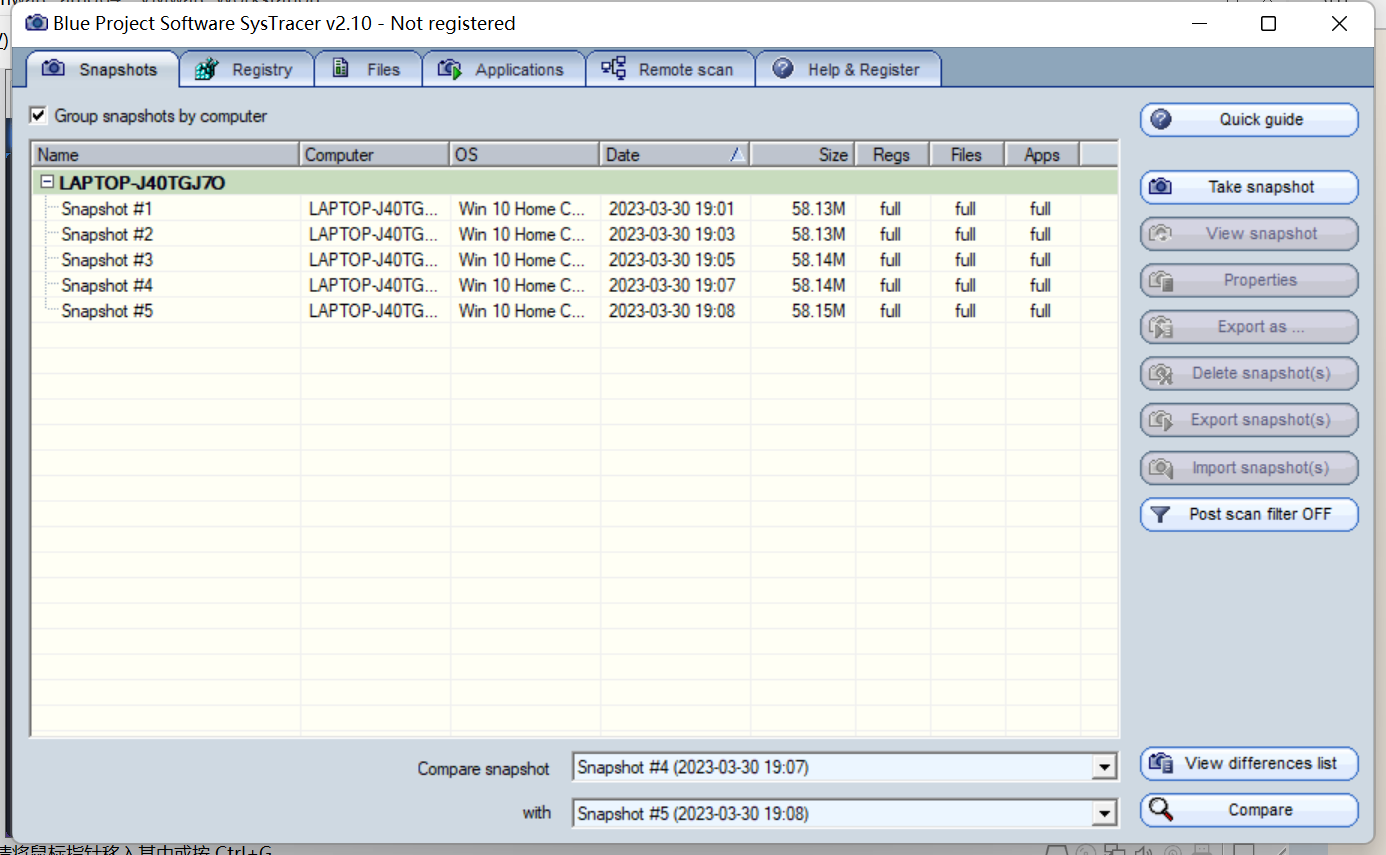
Task: Open the Help & Register tab
Action: (847, 69)
